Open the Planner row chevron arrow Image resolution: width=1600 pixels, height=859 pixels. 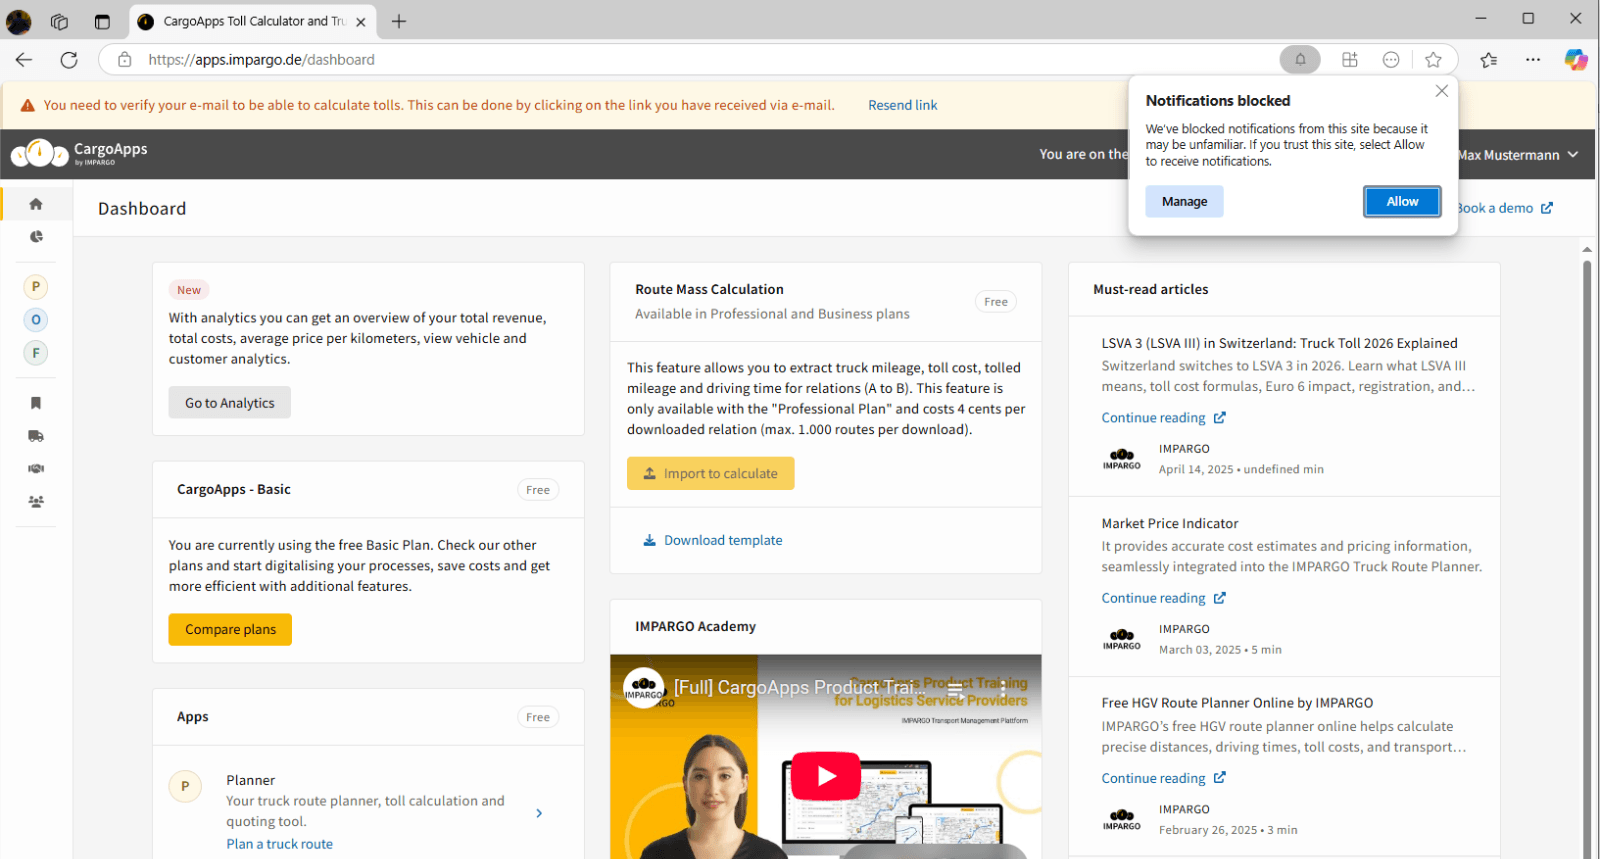coord(539,813)
